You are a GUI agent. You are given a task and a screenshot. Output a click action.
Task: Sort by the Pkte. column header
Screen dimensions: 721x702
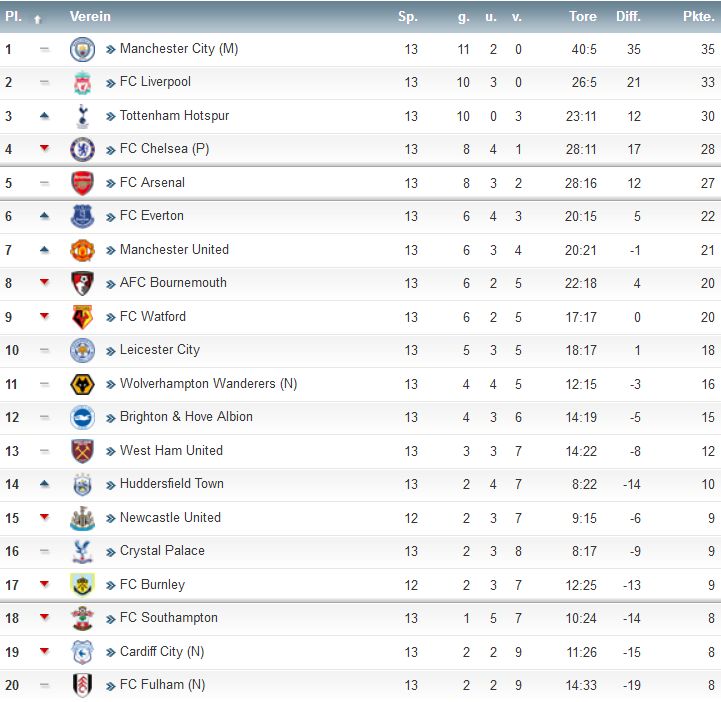[x=698, y=17]
